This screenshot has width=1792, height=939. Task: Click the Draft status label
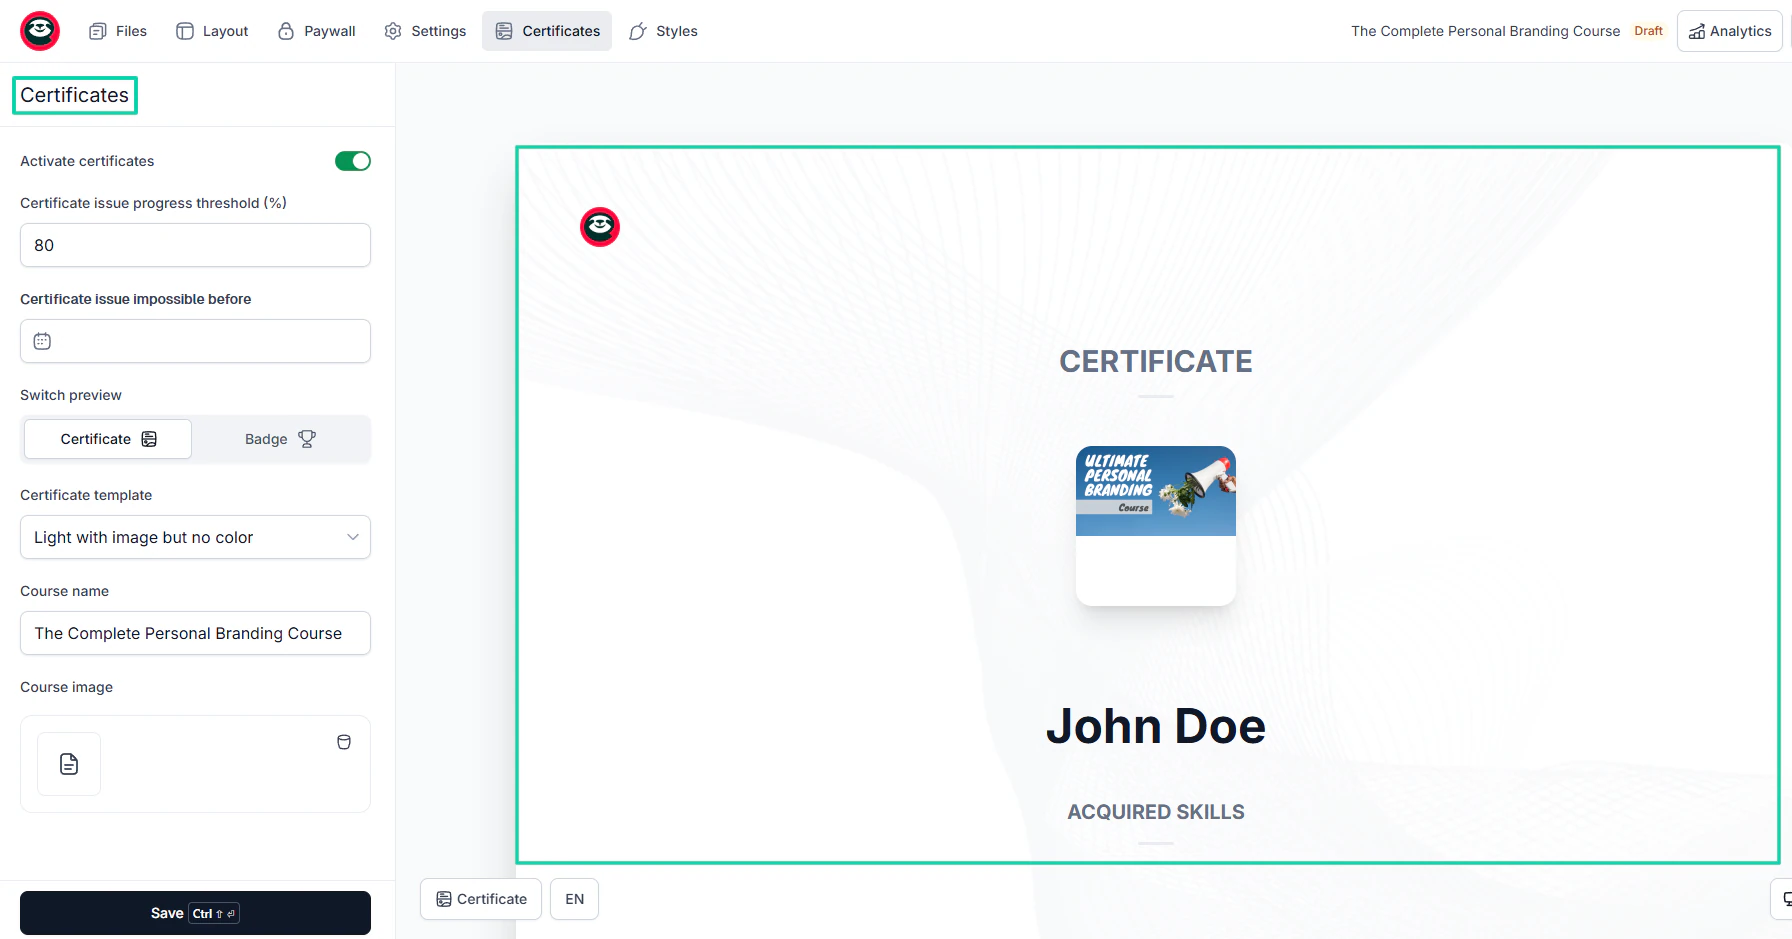click(1648, 31)
